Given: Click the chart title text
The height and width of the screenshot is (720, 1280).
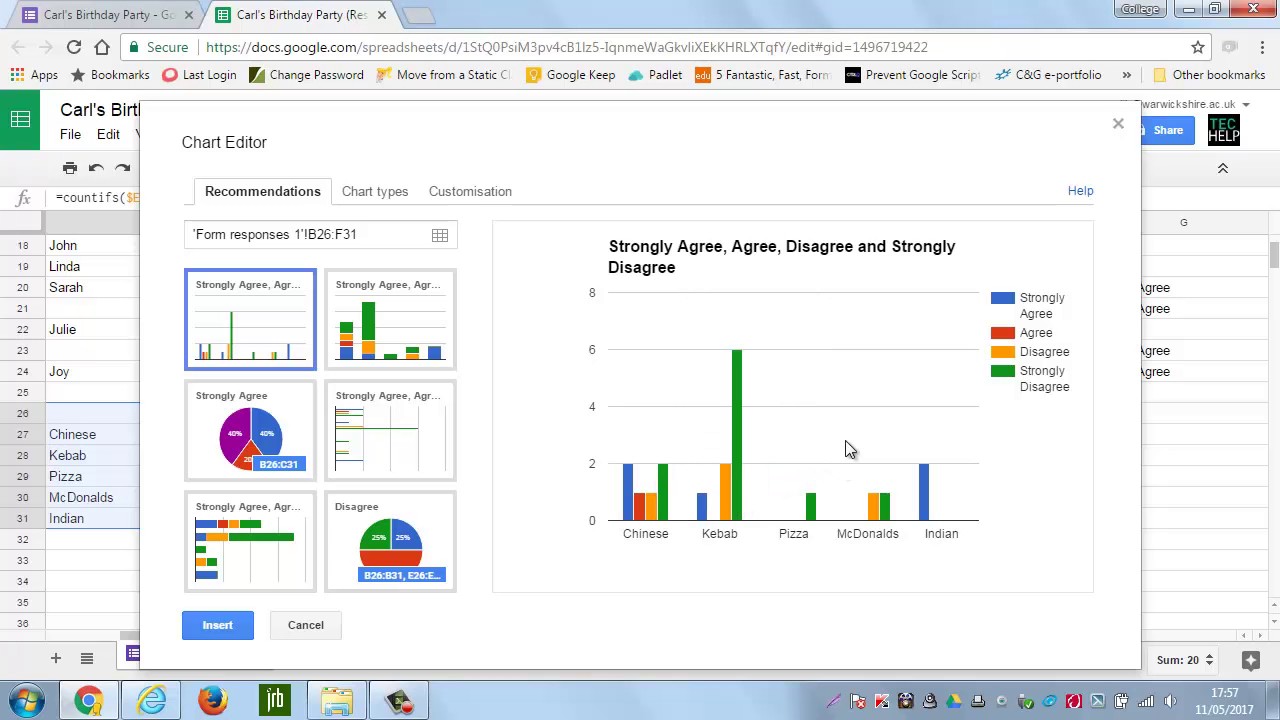Looking at the screenshot, I should tap(782, 257).
